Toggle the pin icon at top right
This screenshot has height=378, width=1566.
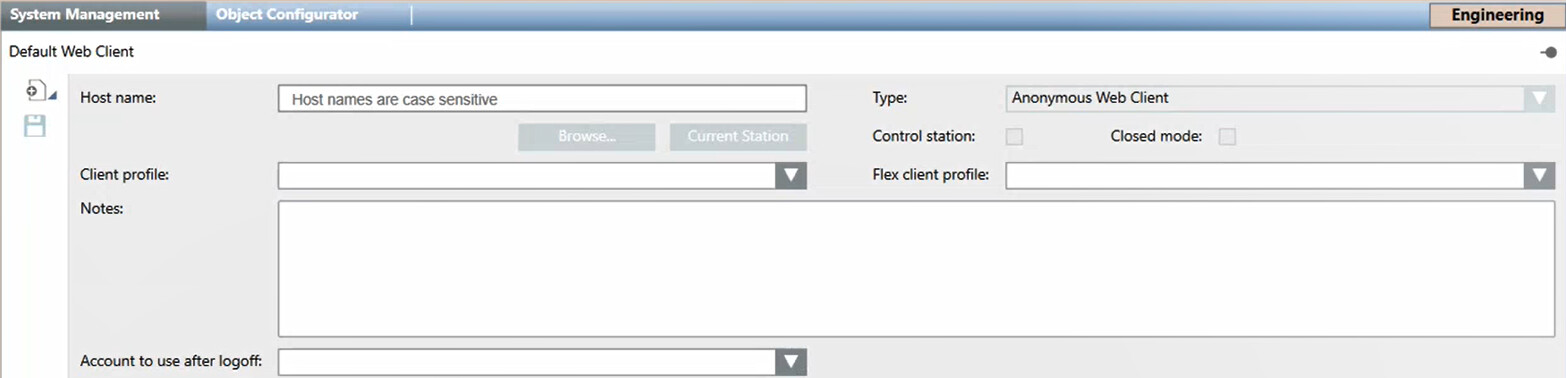pyautogui.click(x=1548, y=52)
